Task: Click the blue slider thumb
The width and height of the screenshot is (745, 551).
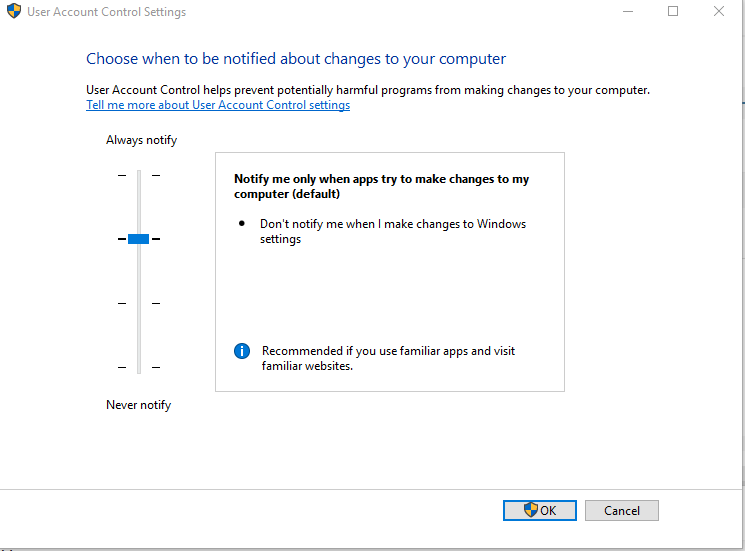Action: coord(139,239)
